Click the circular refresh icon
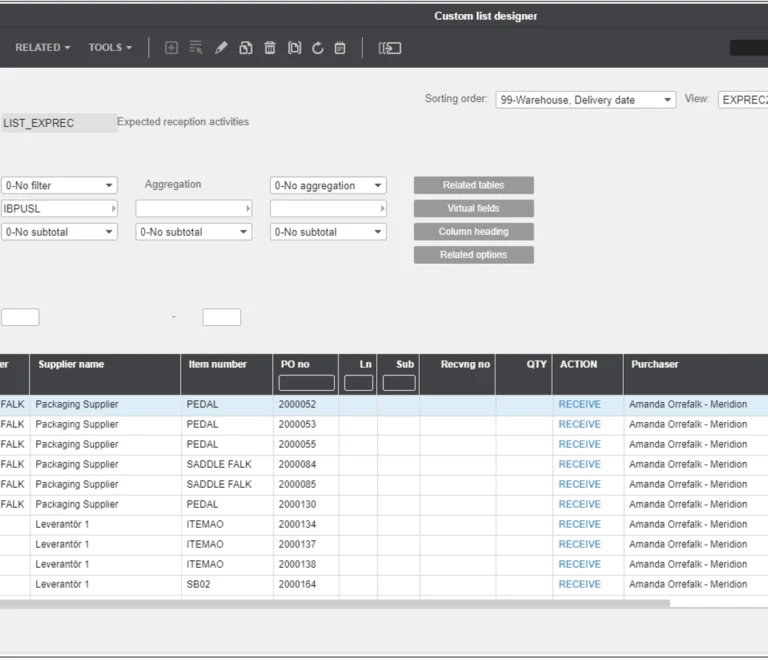Screen dimensions: 768x660 pyautogui.click(x=318, y=48)
